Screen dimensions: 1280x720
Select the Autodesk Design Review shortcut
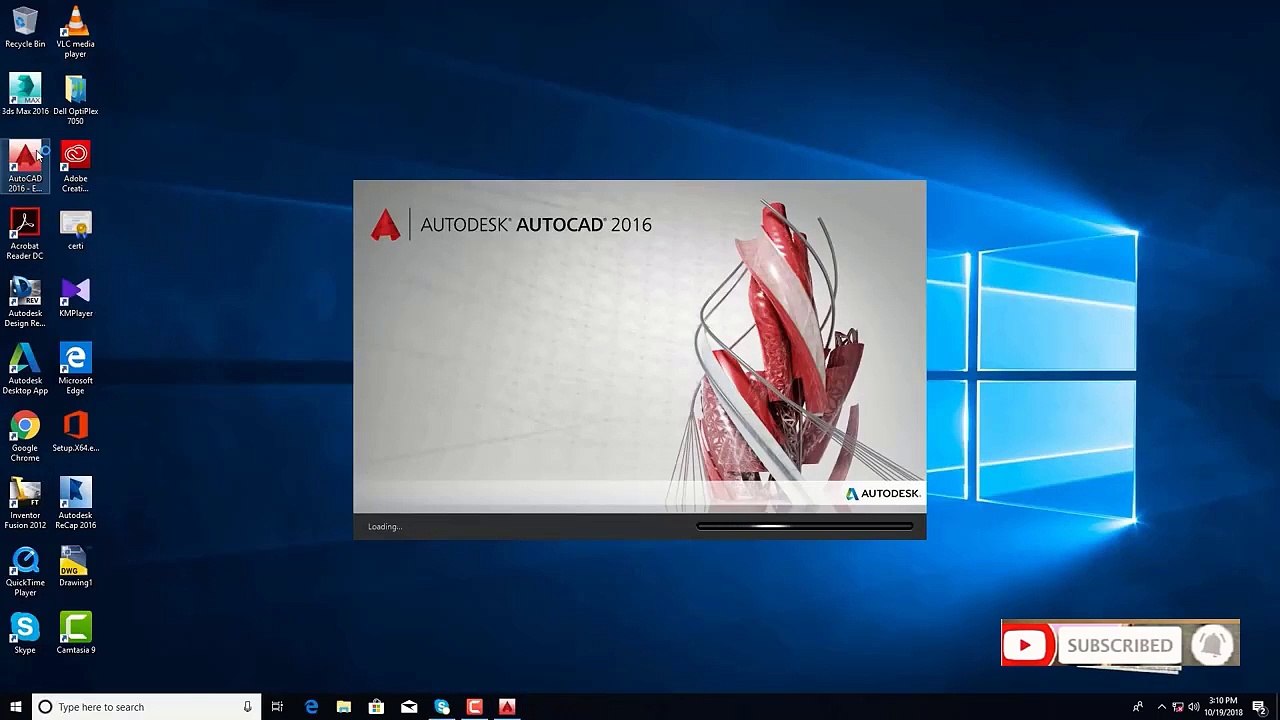pos(25,302)
